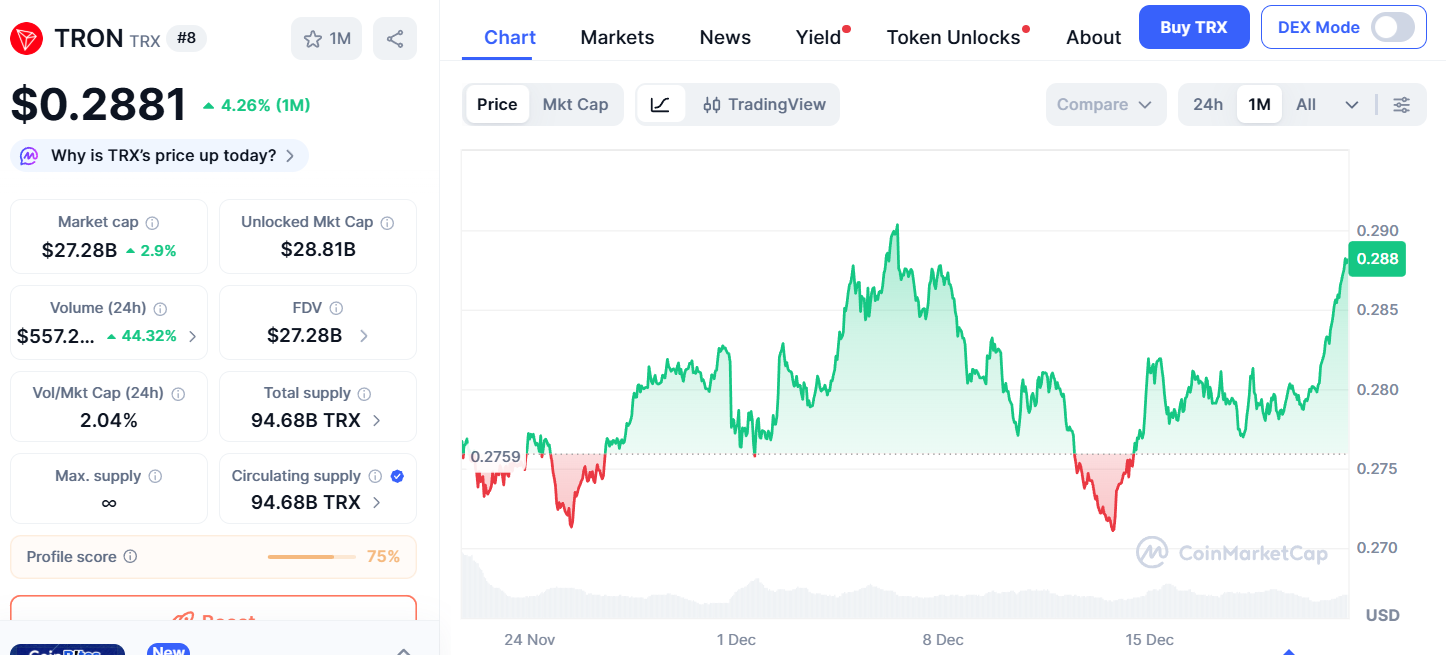1446x655 pixels.
Task: Open the Compare dropdown
Action: coord(1105,105)
